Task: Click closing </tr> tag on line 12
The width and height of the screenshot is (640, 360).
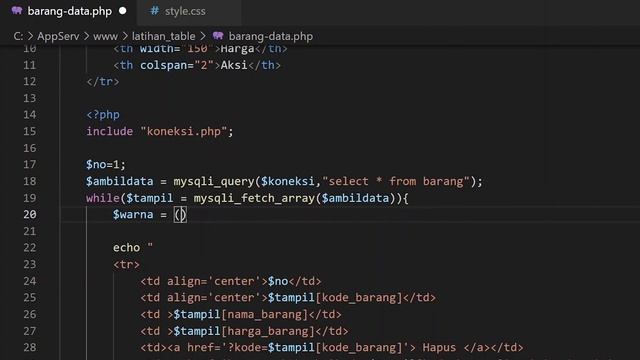Action: (x=103, y=82)
